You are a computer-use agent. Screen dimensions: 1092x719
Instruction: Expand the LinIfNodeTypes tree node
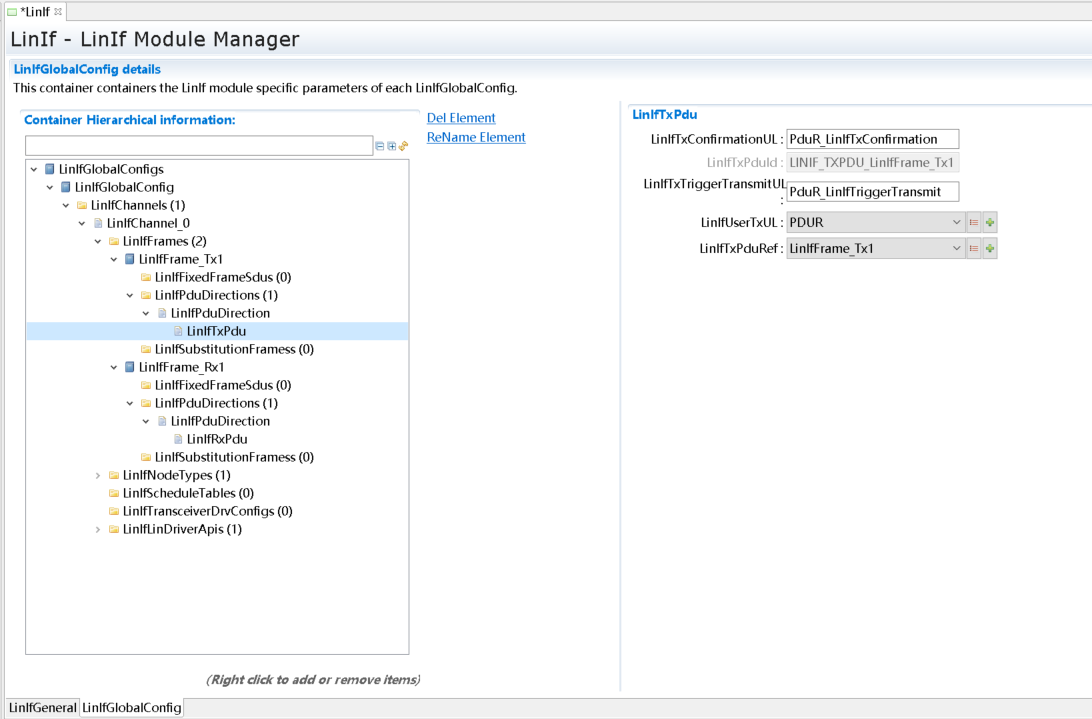pyautogui.click(x=98, y=475)
